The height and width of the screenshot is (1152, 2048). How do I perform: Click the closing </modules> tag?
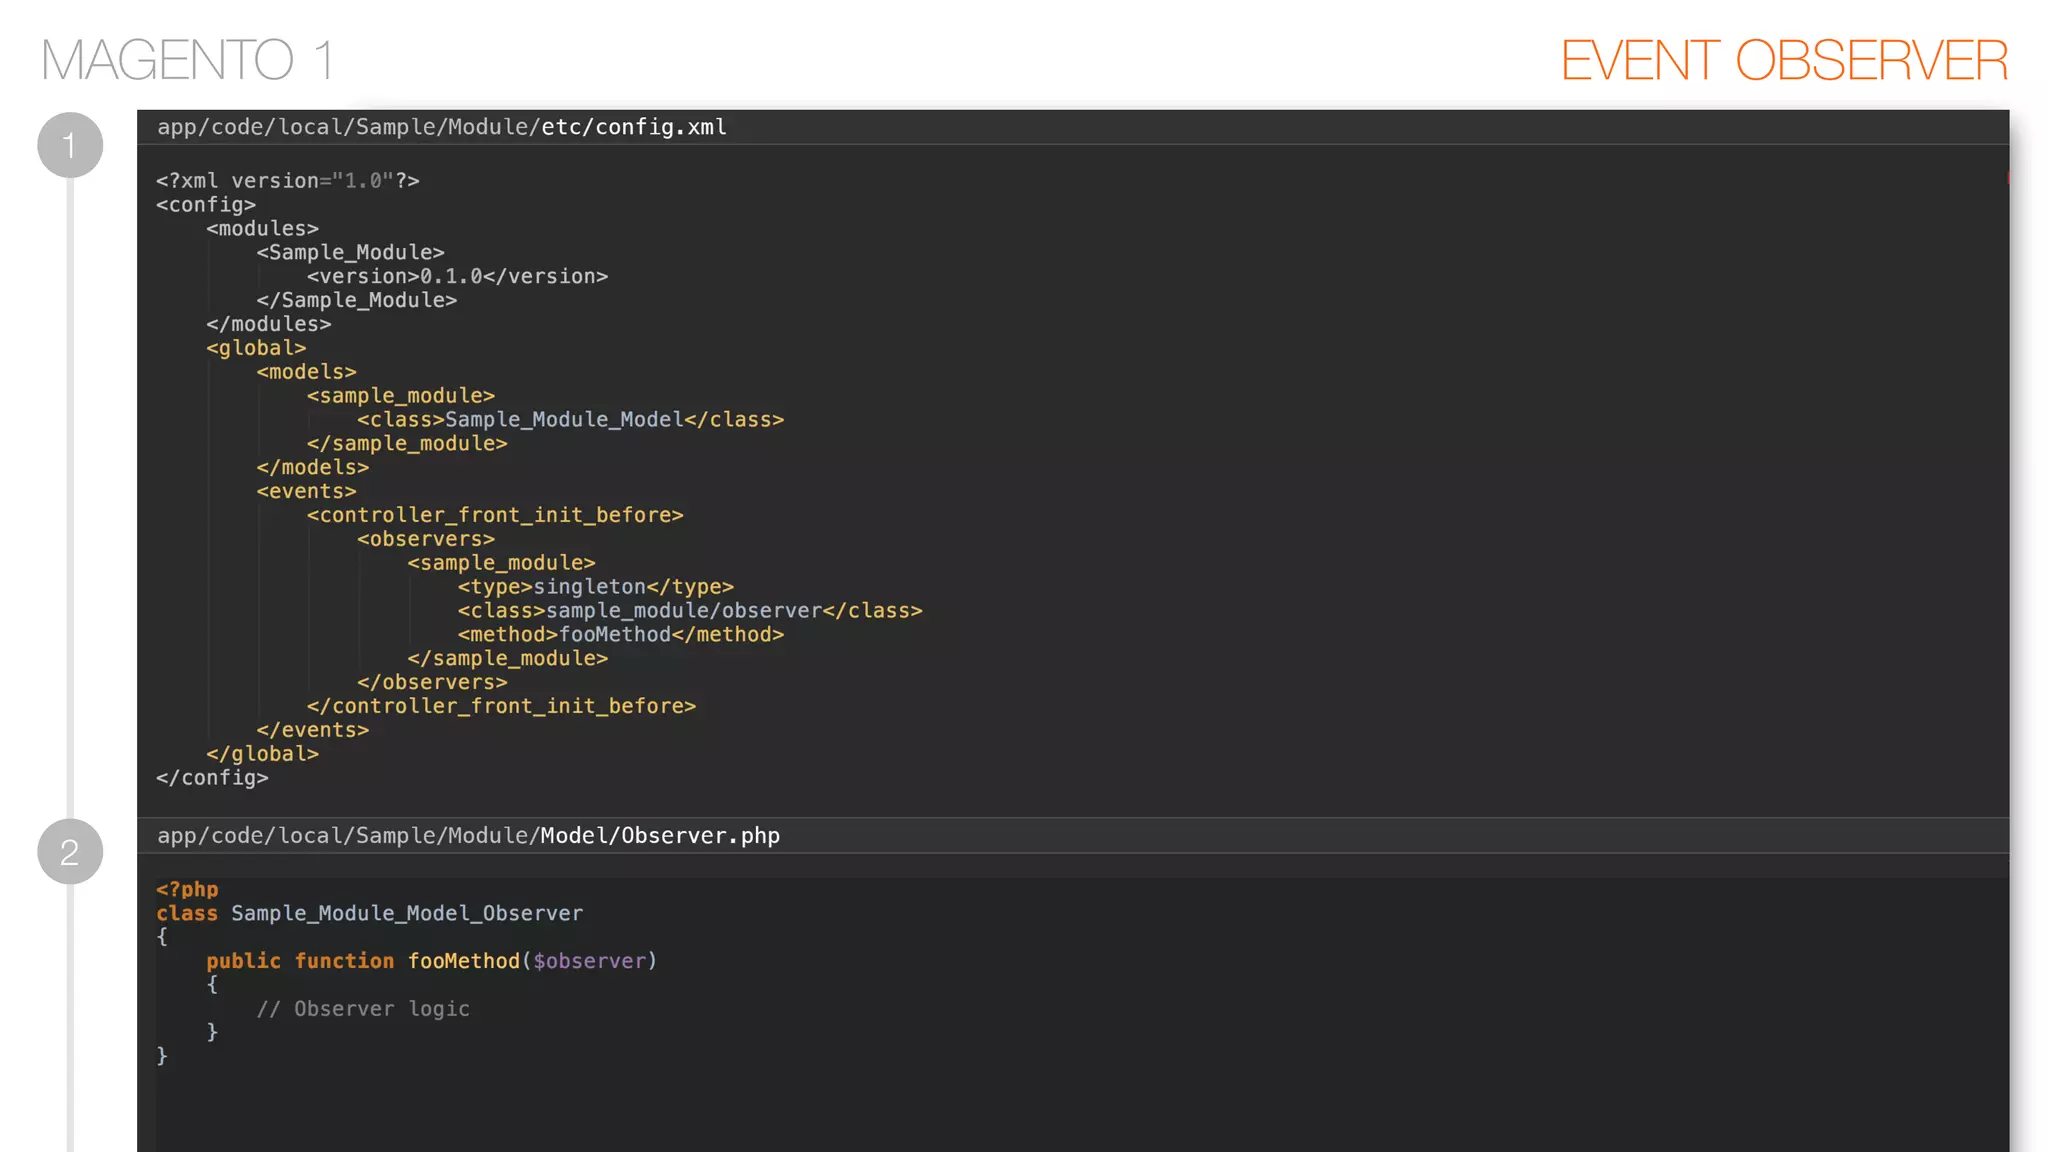(268, 325)
